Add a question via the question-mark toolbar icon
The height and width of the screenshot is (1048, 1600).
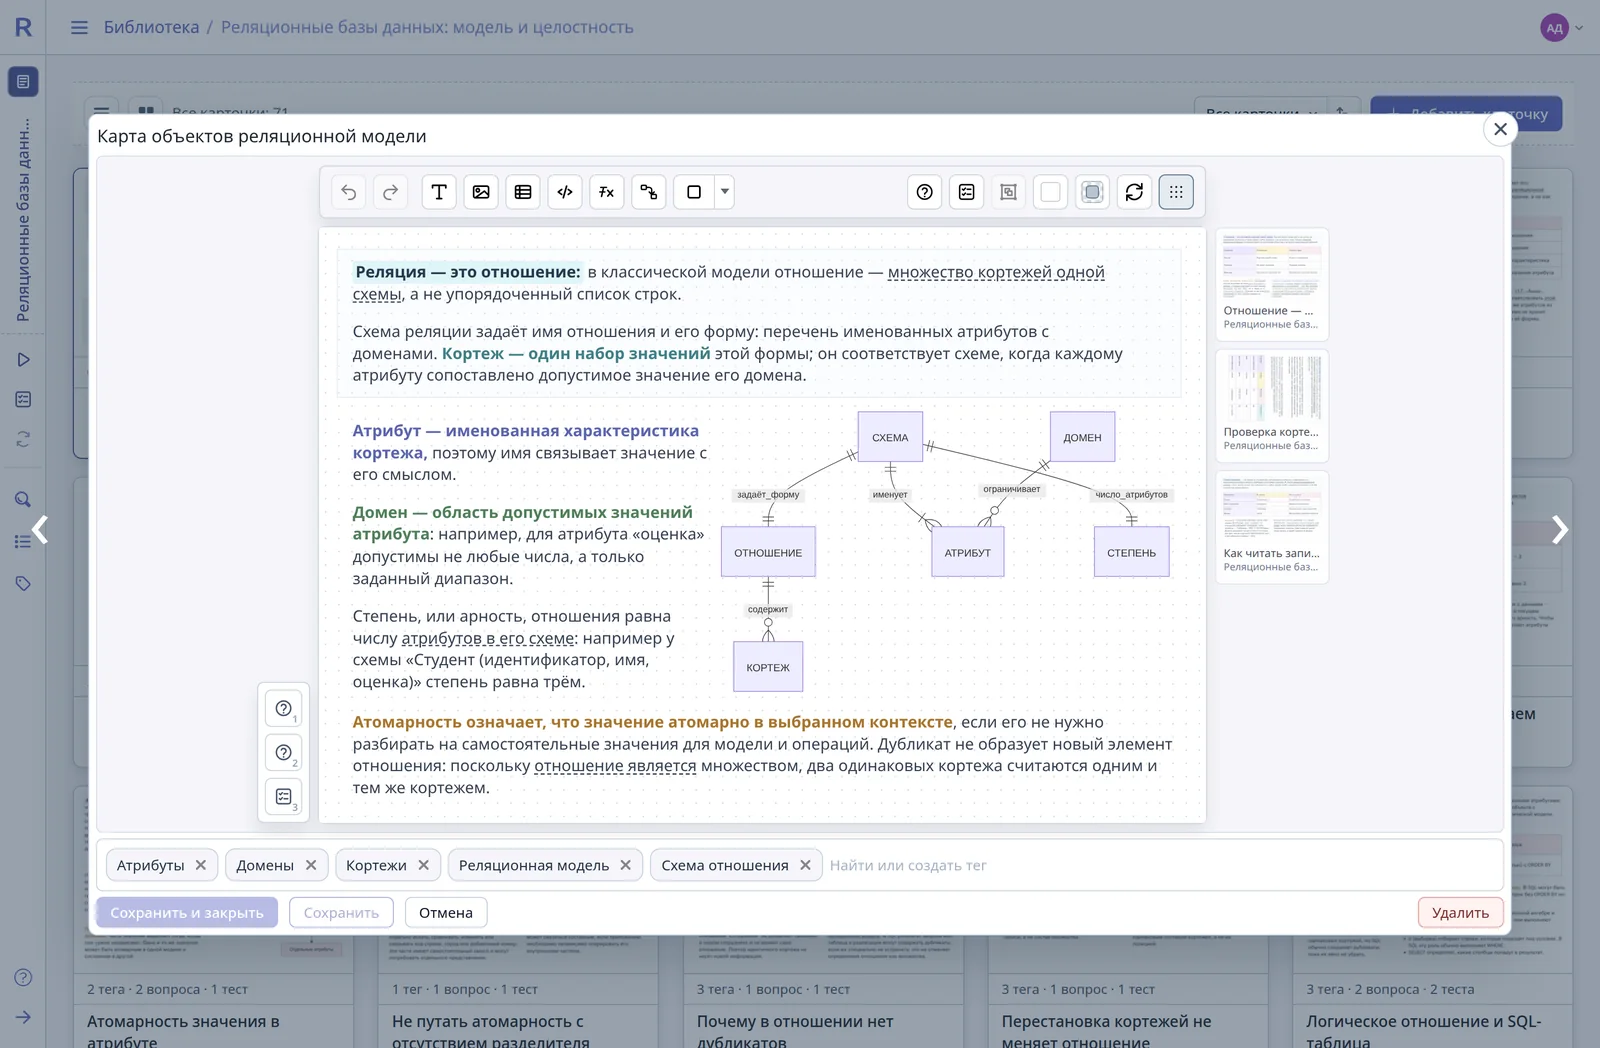[925, 192]
